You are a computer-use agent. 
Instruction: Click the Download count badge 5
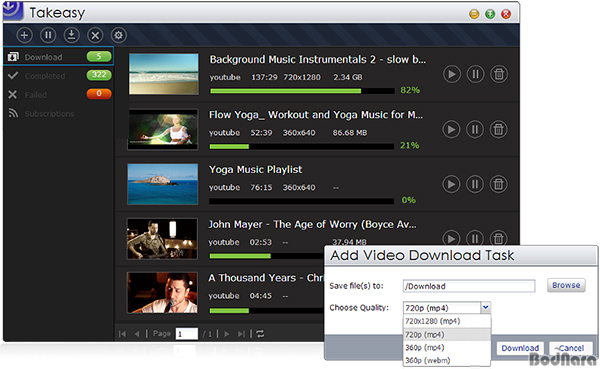[x=99, y=57]
